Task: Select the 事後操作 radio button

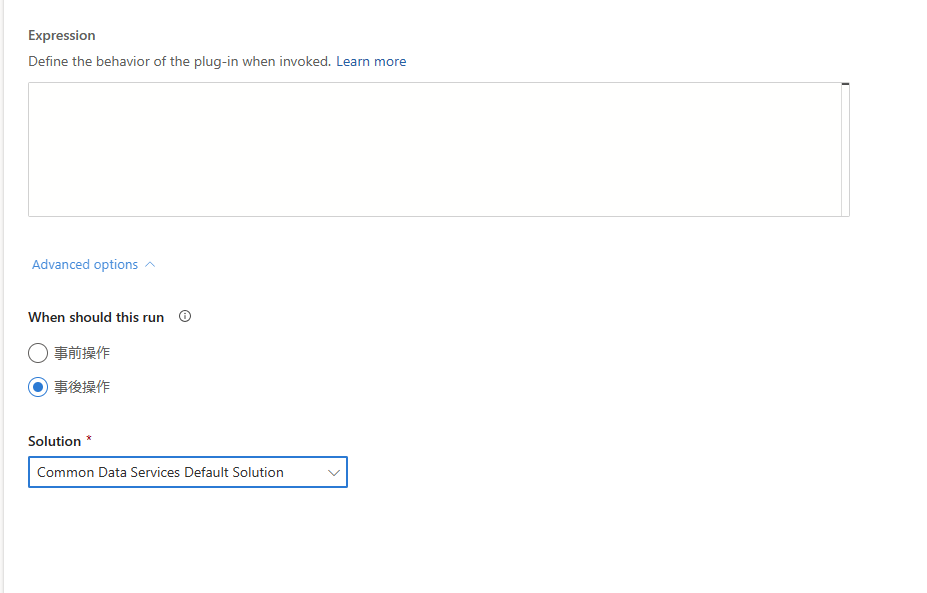Action: (x=38, y=387)
